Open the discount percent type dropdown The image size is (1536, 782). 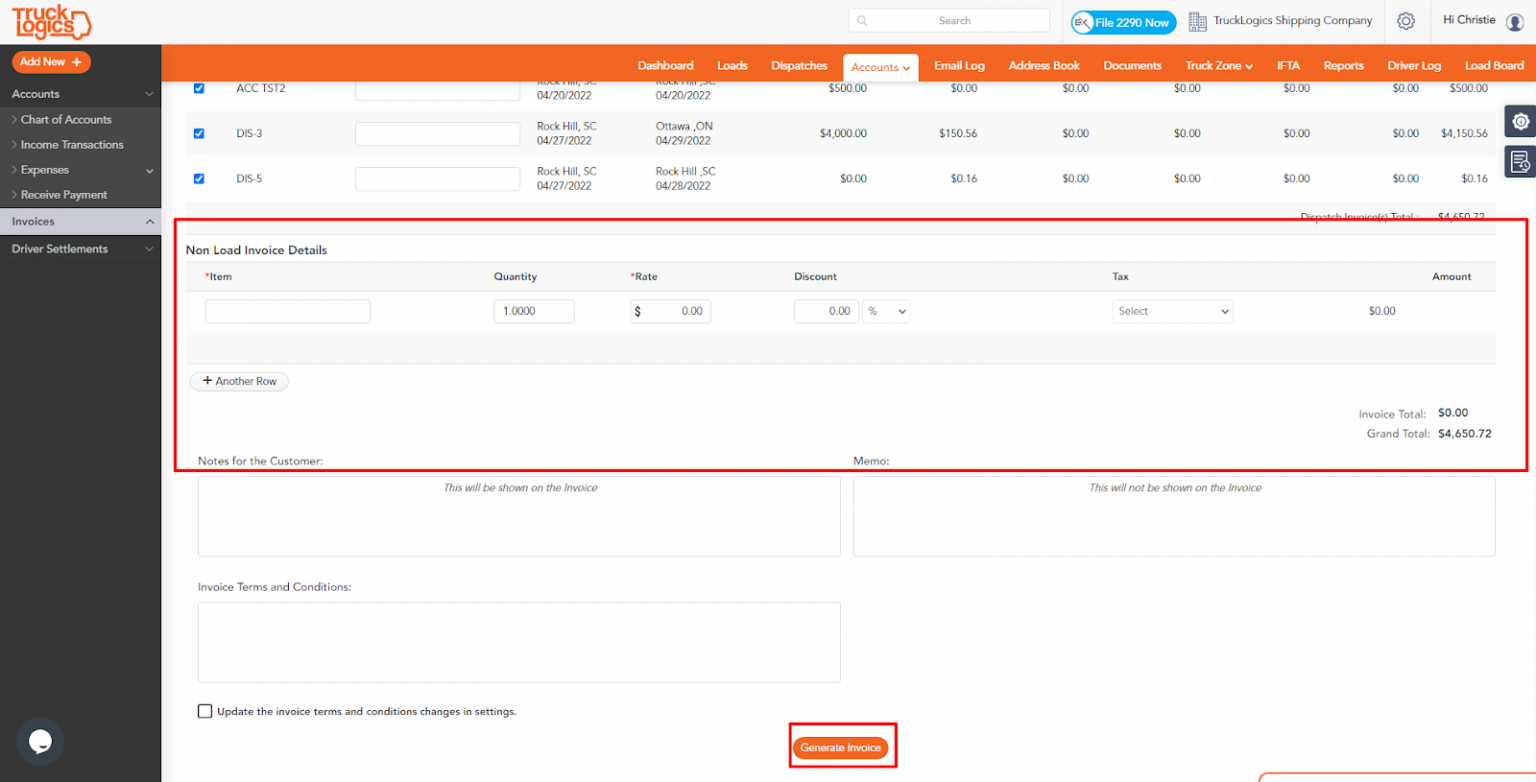point(886,311)
